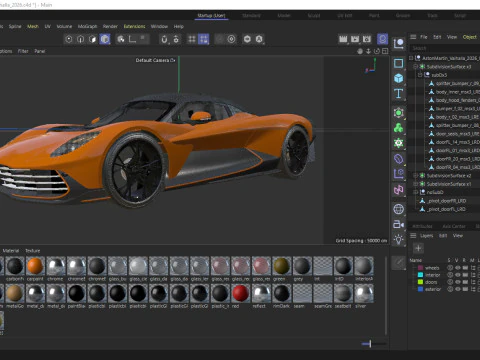The width and height of the screenshot is (480, 360).
Task: Select the Polygons mode icon
Action: pos(93,39)
